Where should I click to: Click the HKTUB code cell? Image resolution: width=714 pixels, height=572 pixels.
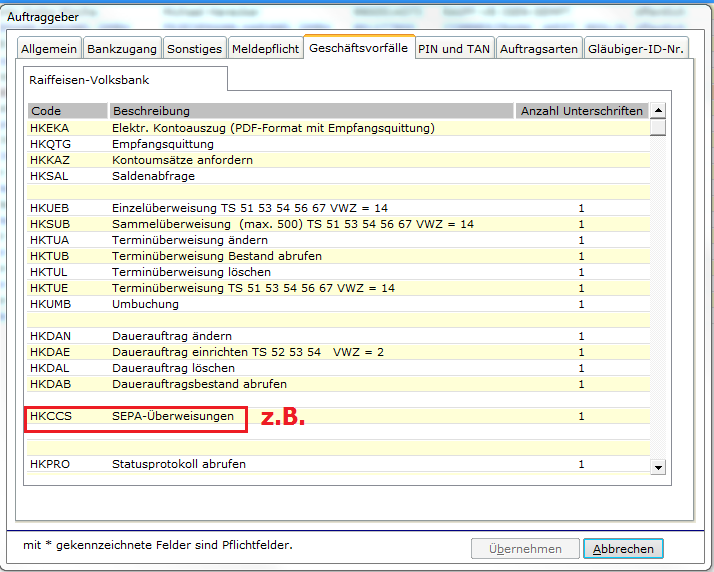[49, 256]
